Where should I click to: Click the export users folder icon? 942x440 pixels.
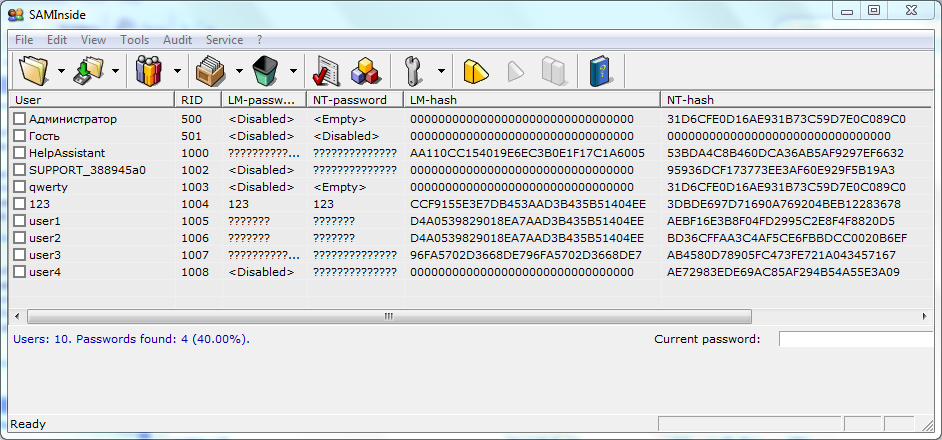click(x=88, y=70)
